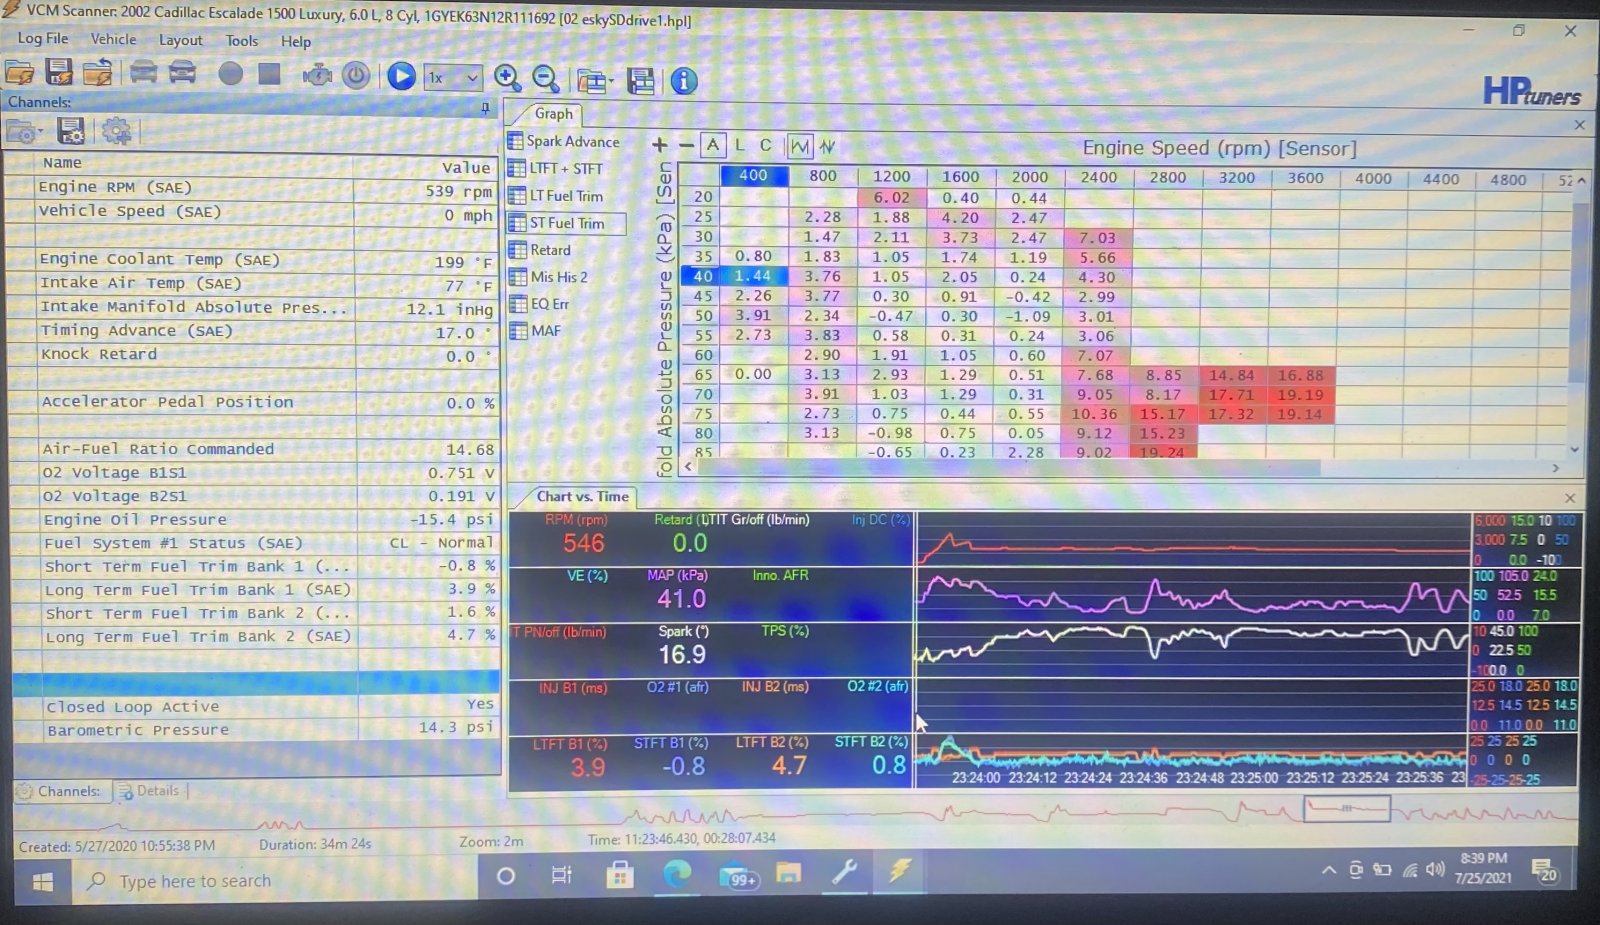Play back the log file
The width and height of the screenshot is (1600, 925).
tap(401, 76)
